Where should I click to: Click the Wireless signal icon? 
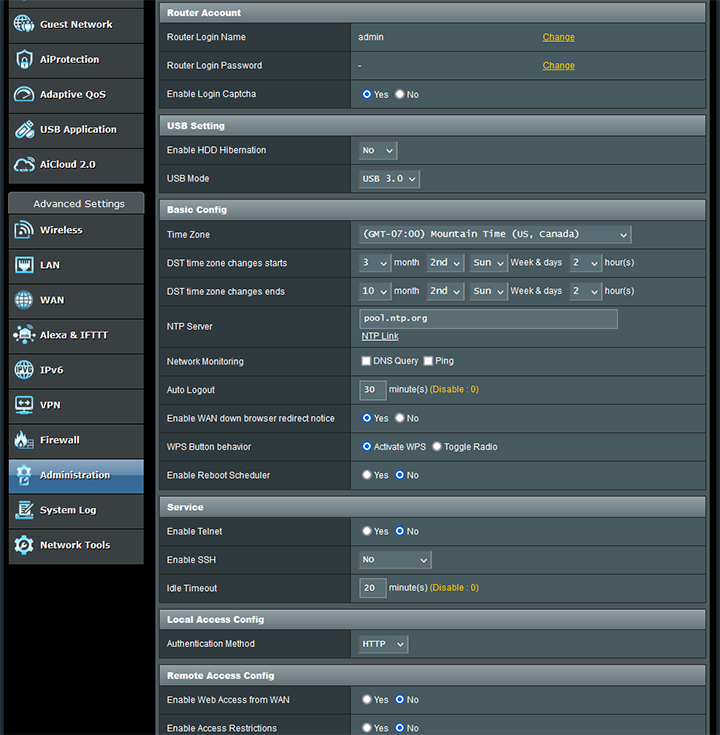(24, 230)
